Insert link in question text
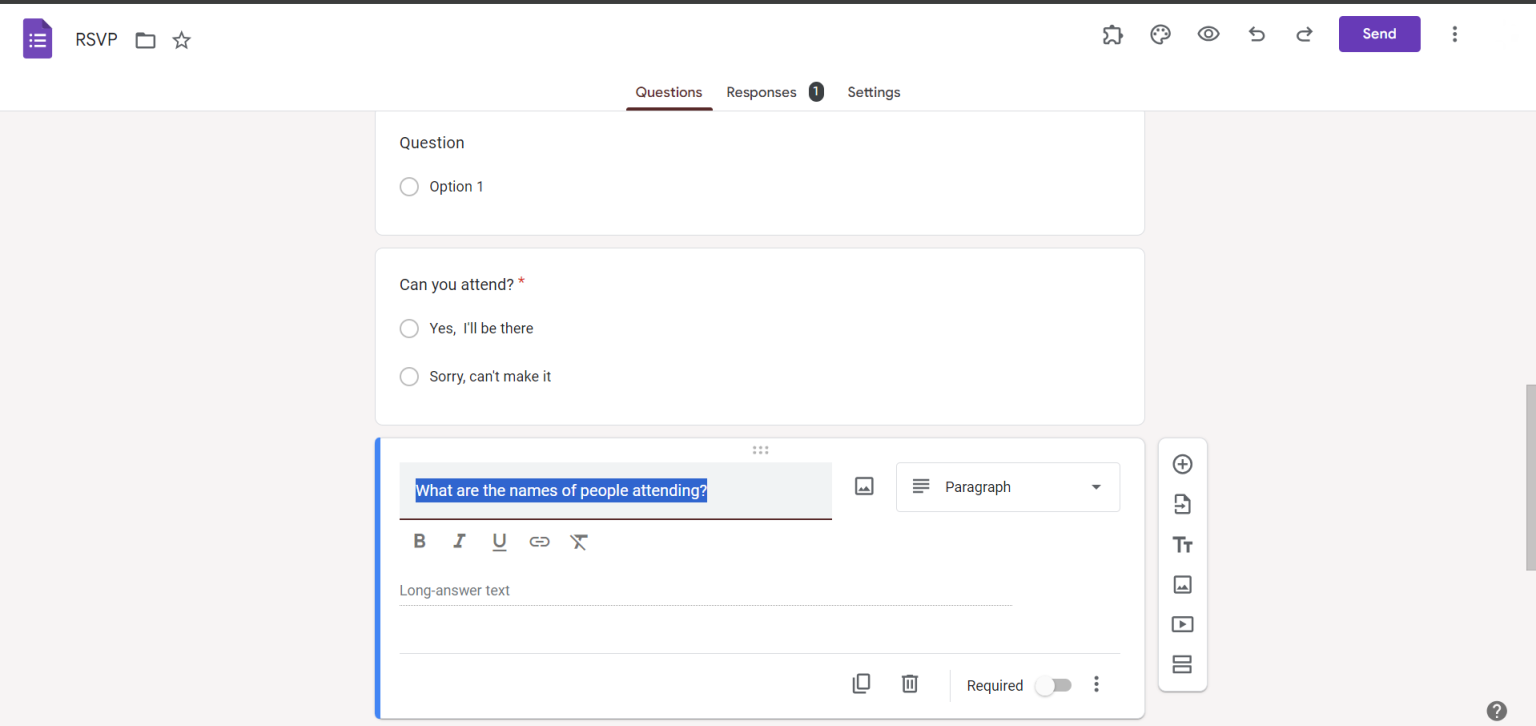 [x=539, y=542]
